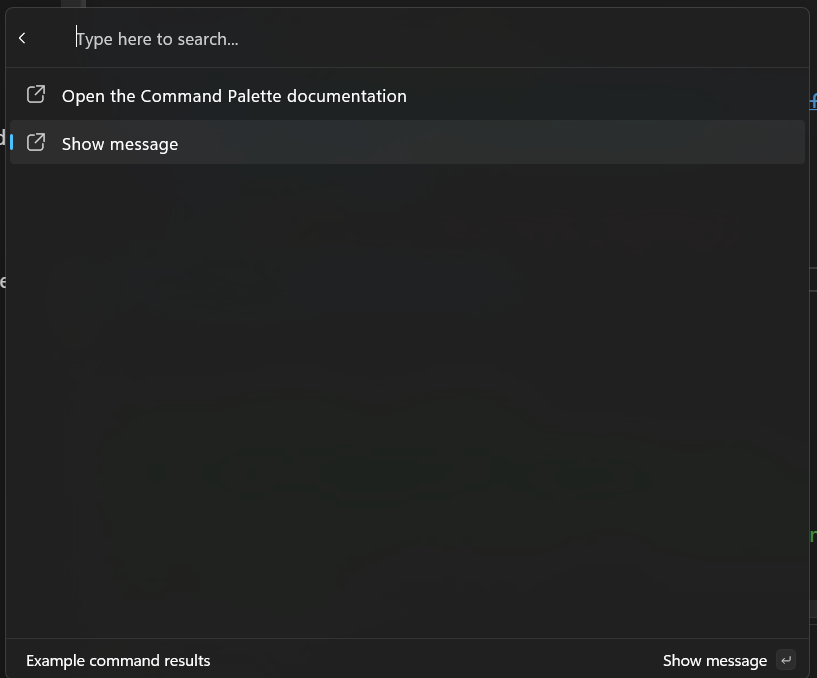817x678 pixels.
Task: Click the empty results area of the palette
Action: point(400,400)
